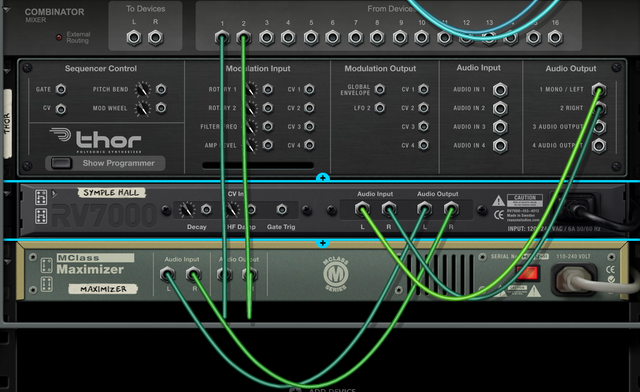
Task: Adjust RV7000 HF Damp trim knob
Action: (233, 209)
